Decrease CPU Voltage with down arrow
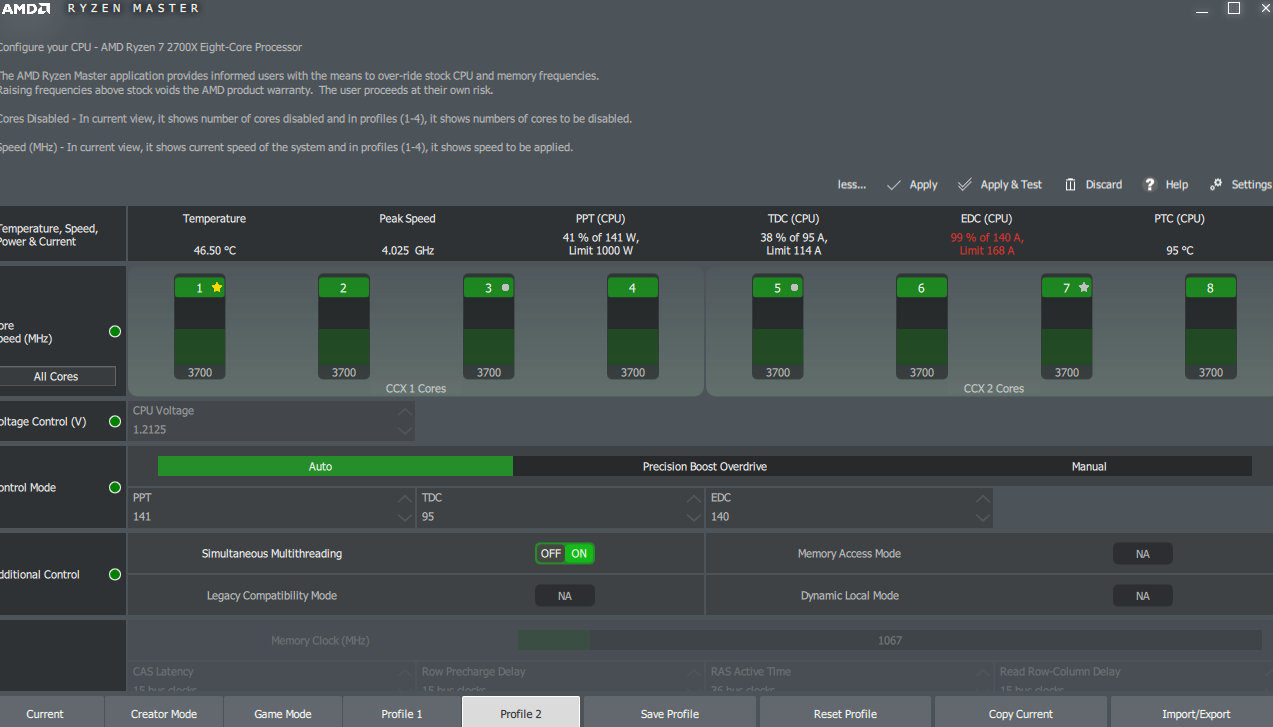 click(404, 431)
